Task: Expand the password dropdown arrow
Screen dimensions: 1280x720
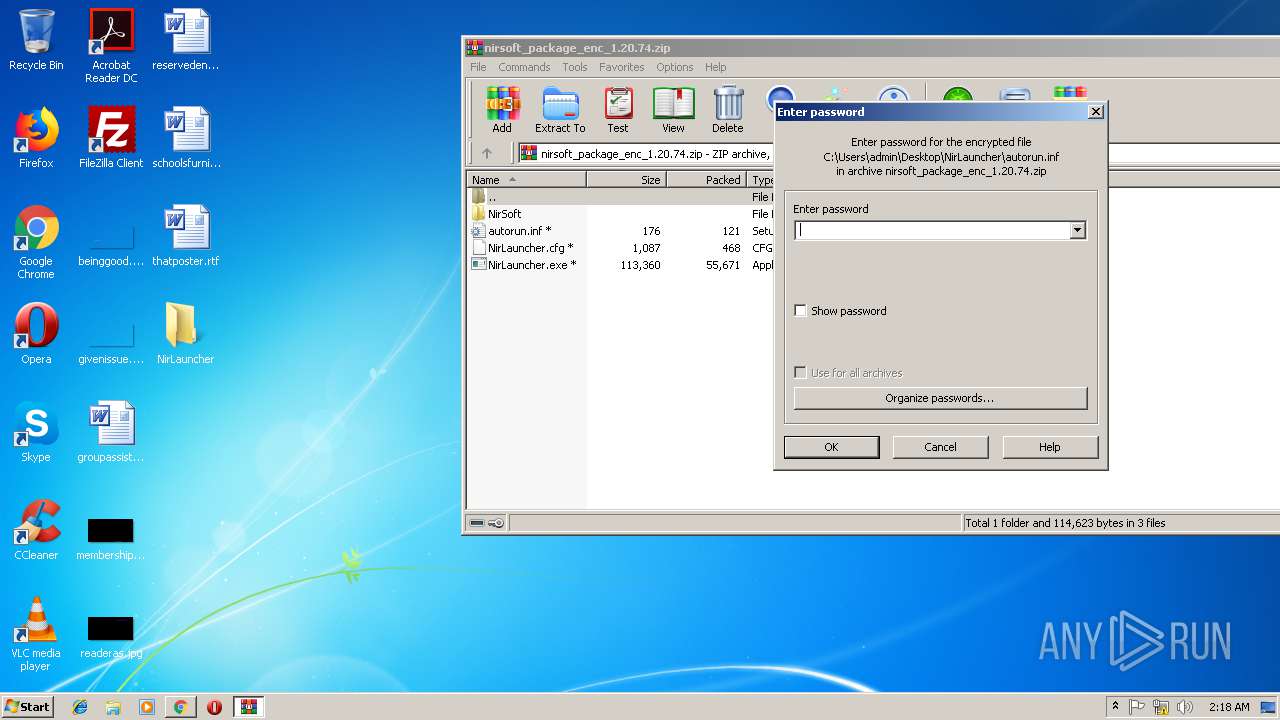Action: tap(1077, 230)
